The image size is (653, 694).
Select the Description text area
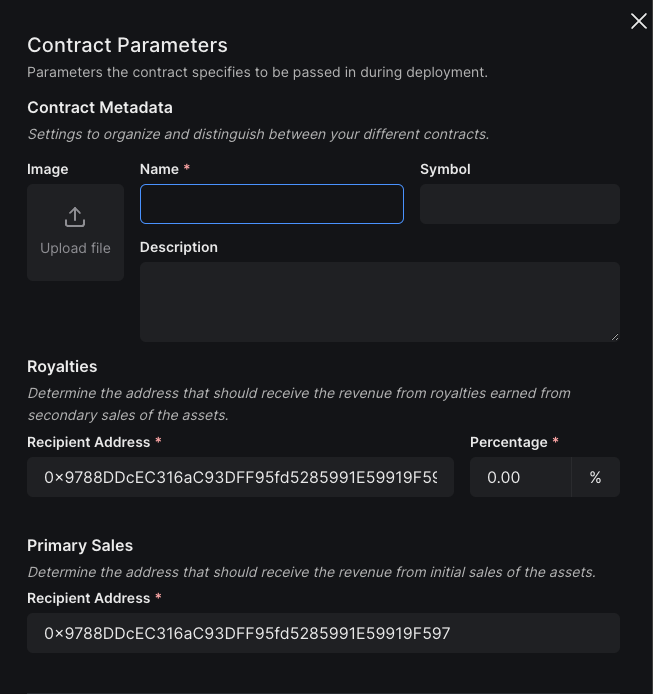(x=379, y=301)
